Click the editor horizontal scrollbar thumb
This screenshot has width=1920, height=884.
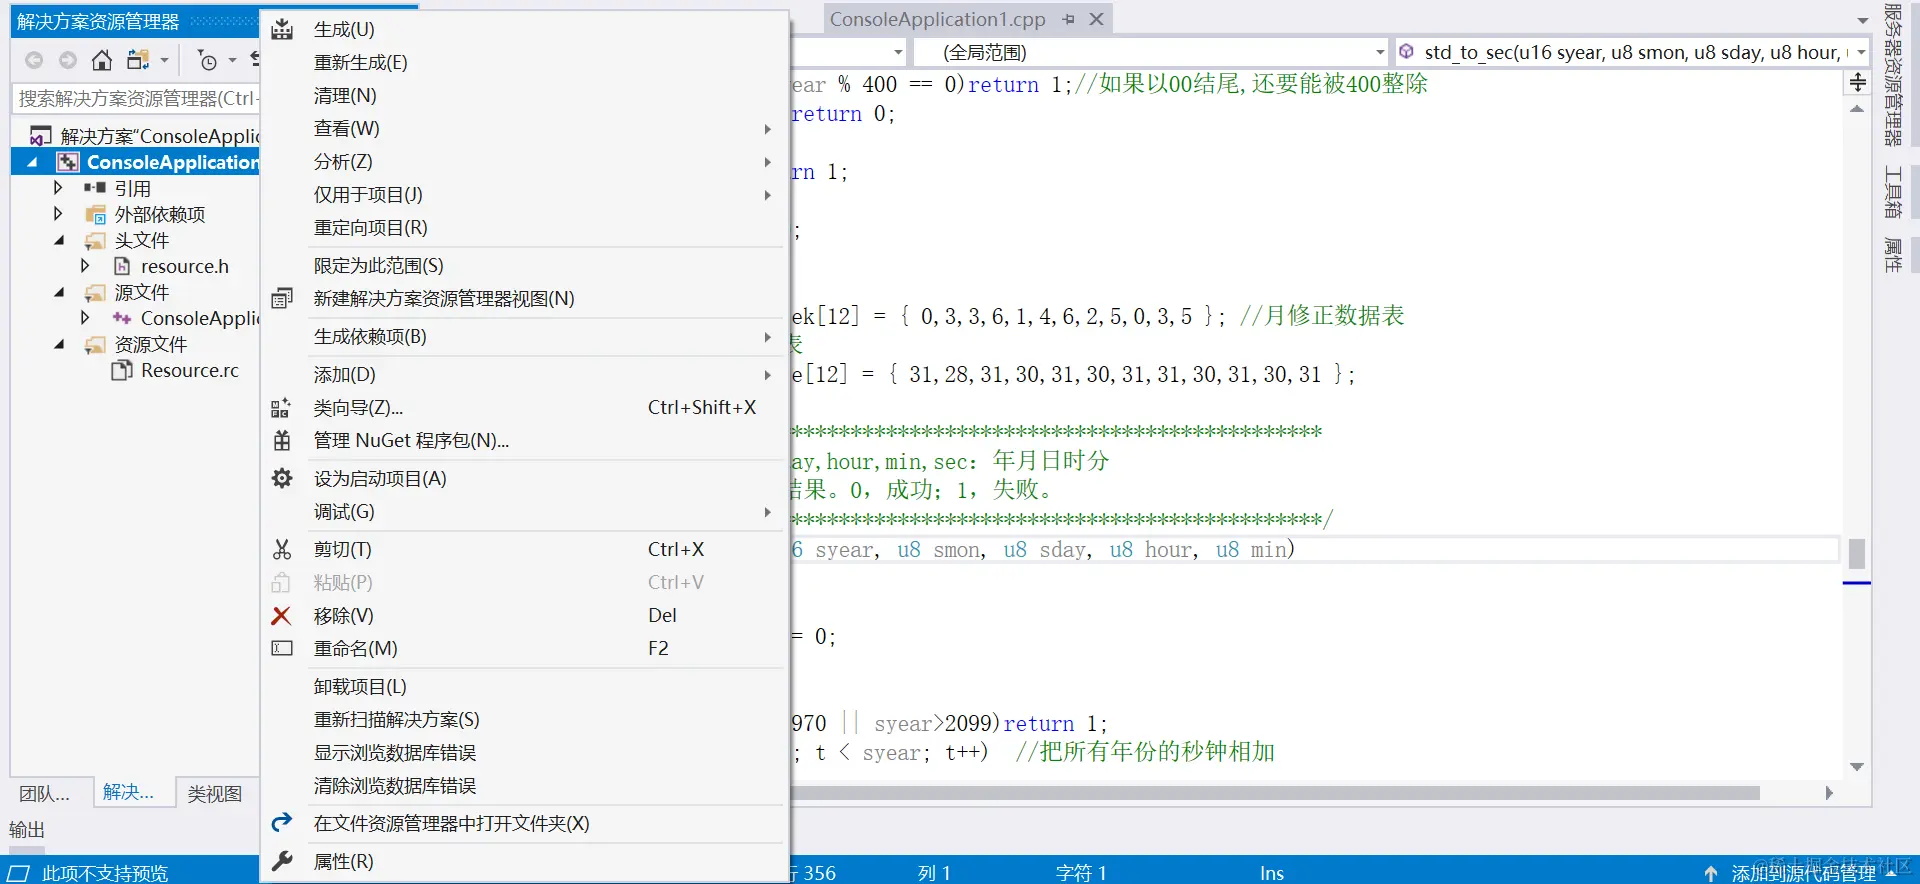coord(1275,793)
